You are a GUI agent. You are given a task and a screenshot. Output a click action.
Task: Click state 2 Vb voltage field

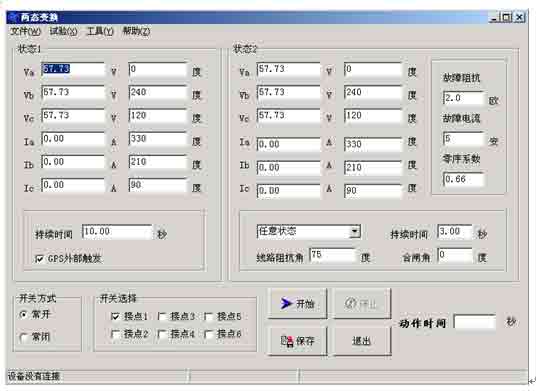[288, 92]
